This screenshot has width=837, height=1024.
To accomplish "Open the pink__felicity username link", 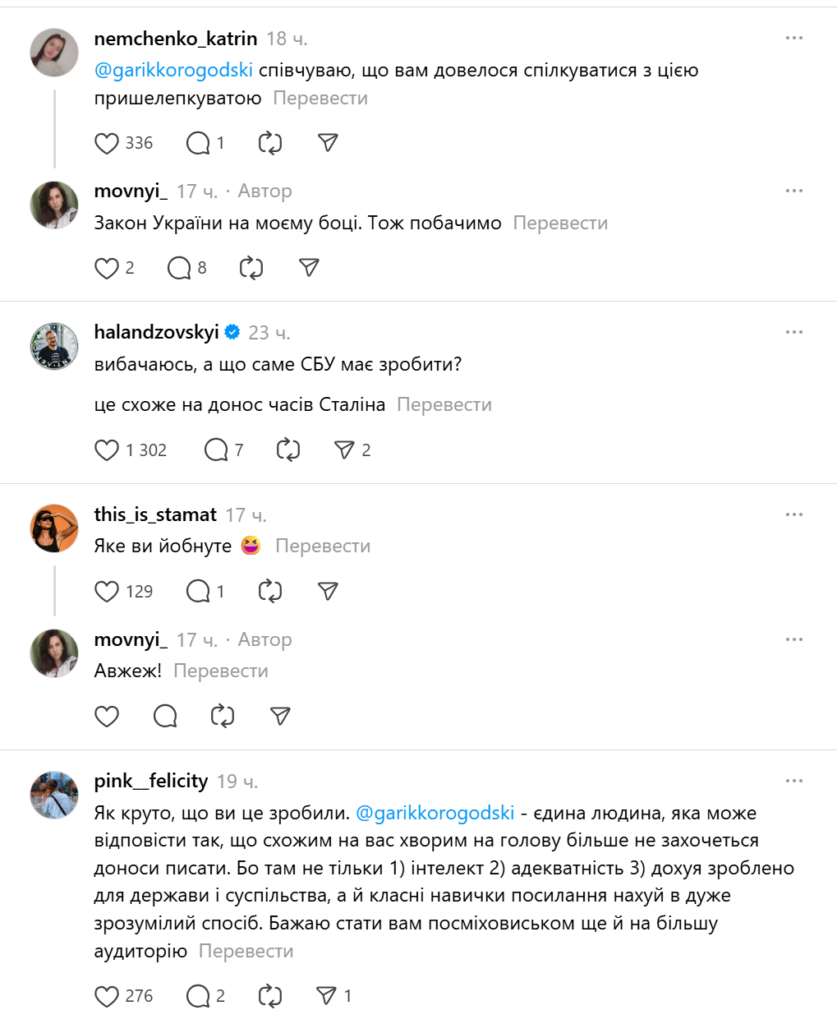I will coord(151,780).
